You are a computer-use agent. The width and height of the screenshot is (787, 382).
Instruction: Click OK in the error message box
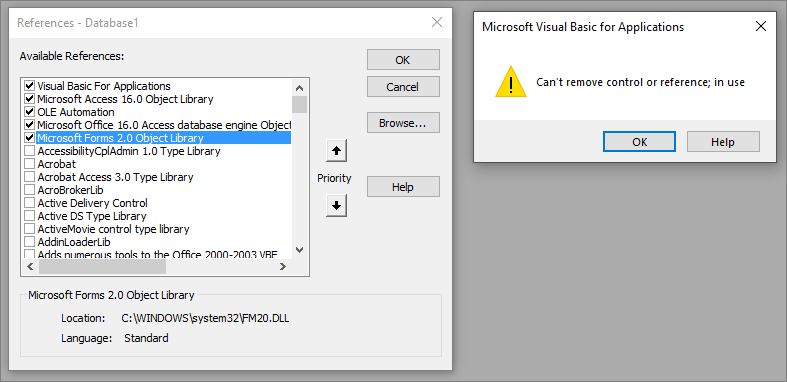639,142
